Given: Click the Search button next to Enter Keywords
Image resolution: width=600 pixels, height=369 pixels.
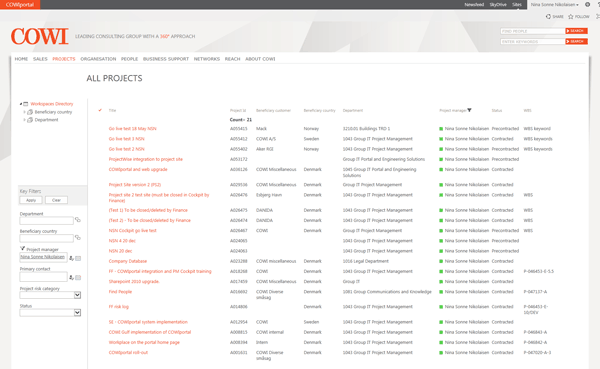Looking at the screenshot, I should 576,41.
